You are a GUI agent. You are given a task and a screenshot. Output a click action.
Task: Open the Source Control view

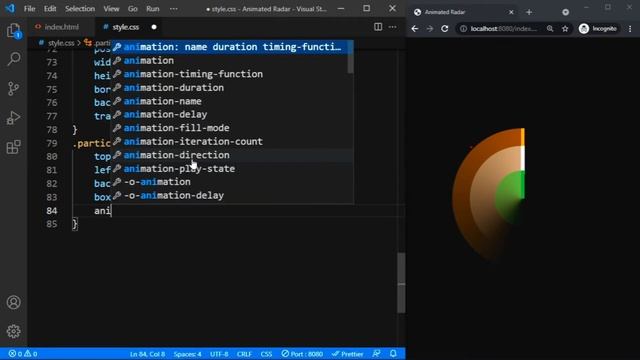tap(13, 89)
